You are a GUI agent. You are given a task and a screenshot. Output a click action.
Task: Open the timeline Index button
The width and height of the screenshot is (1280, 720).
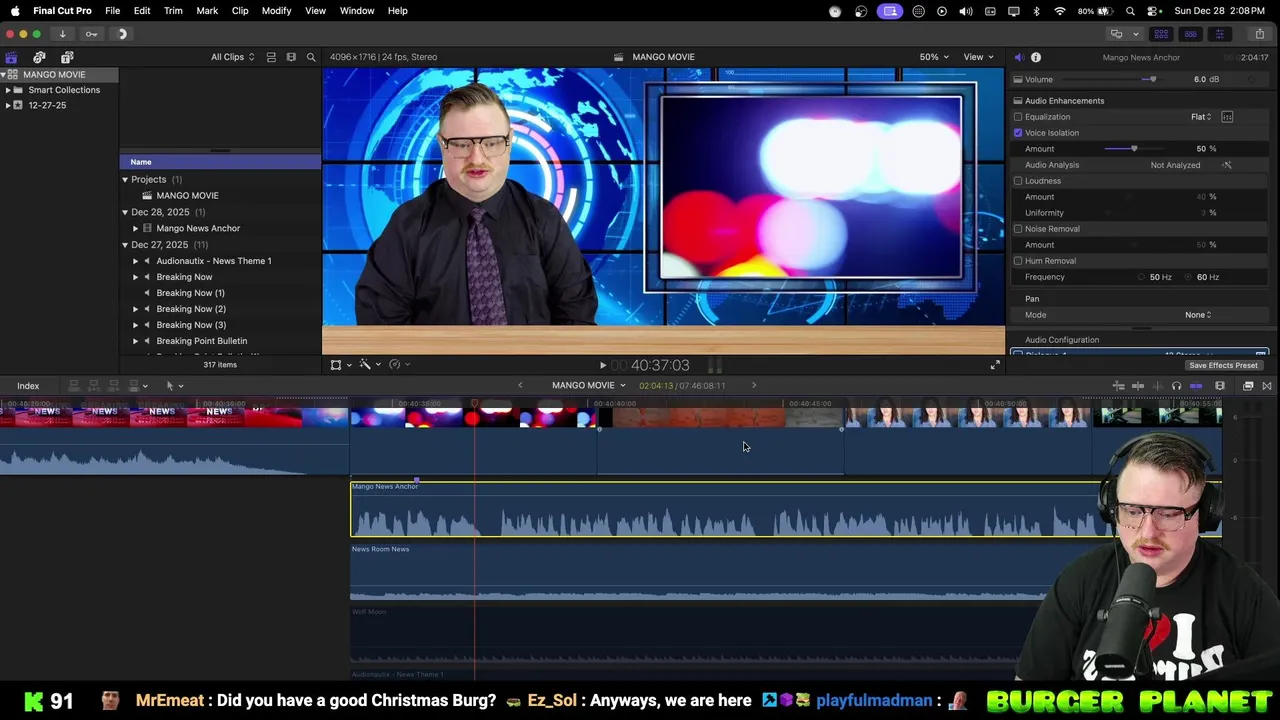coord(28,386)
